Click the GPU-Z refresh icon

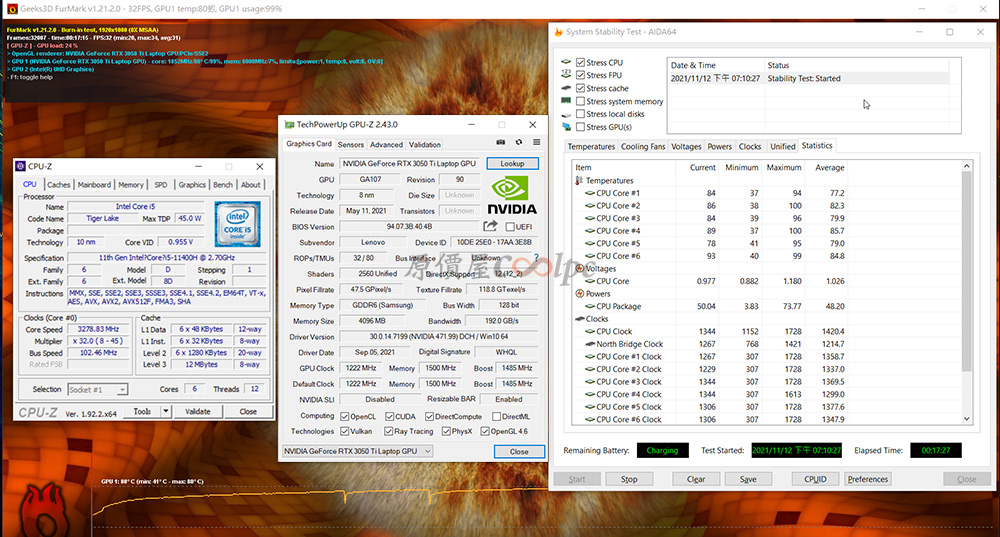518,142
